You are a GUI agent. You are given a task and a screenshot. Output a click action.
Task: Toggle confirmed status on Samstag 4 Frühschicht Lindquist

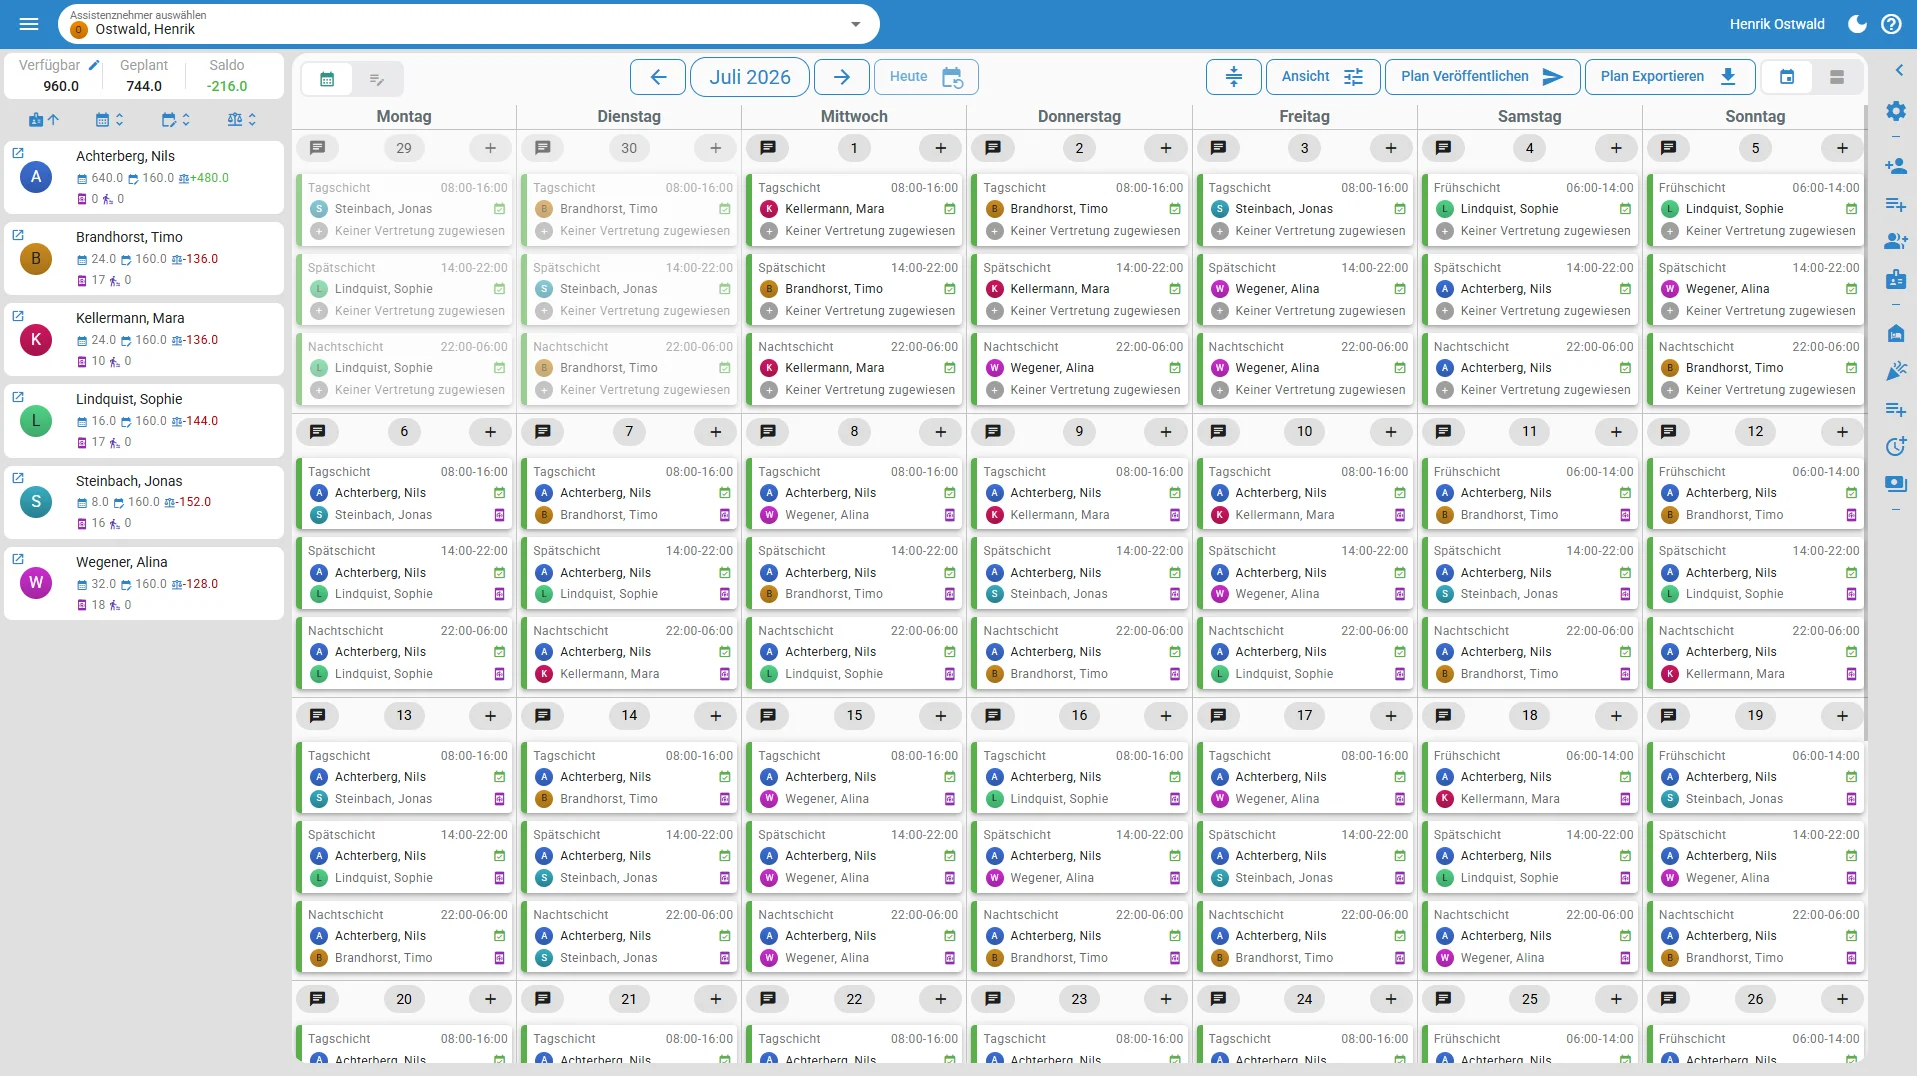pos(1625,209)
